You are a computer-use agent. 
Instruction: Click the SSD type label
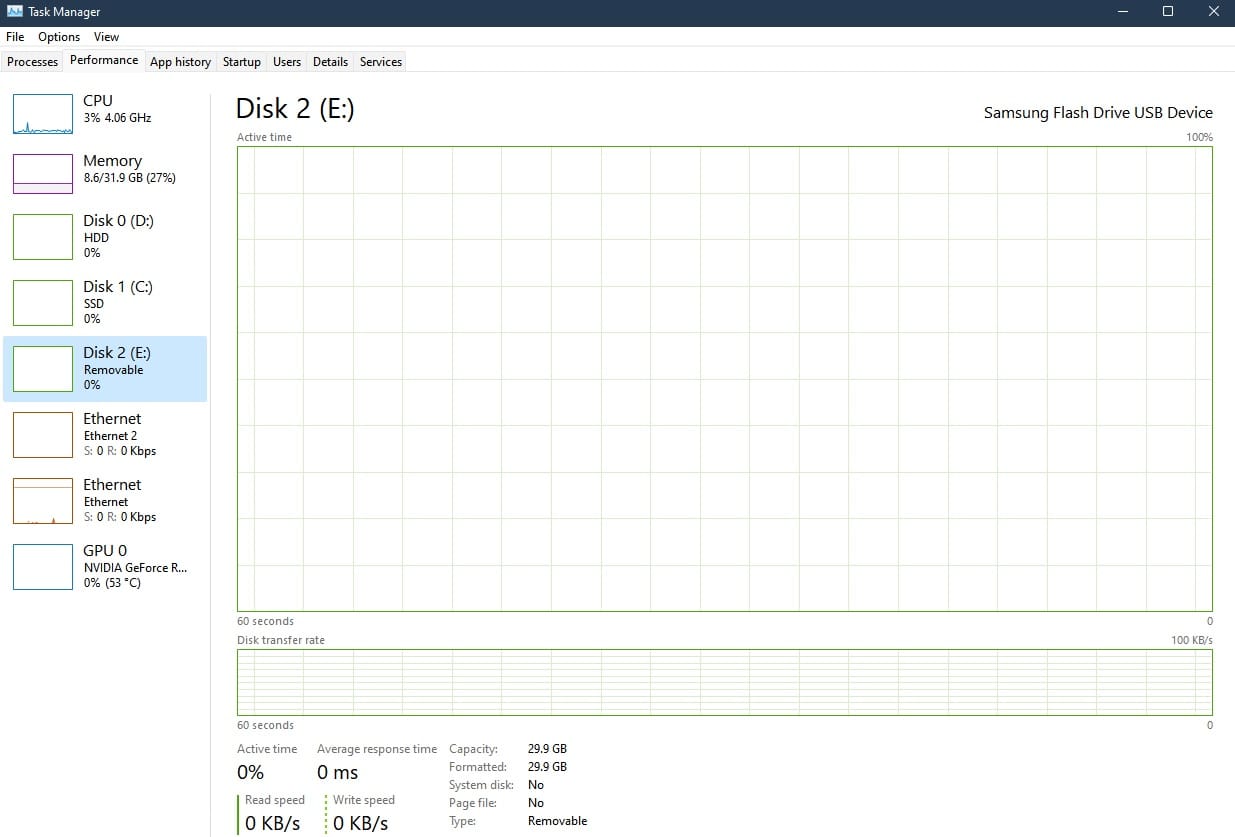pyautogui.click(x=94, y=304)
